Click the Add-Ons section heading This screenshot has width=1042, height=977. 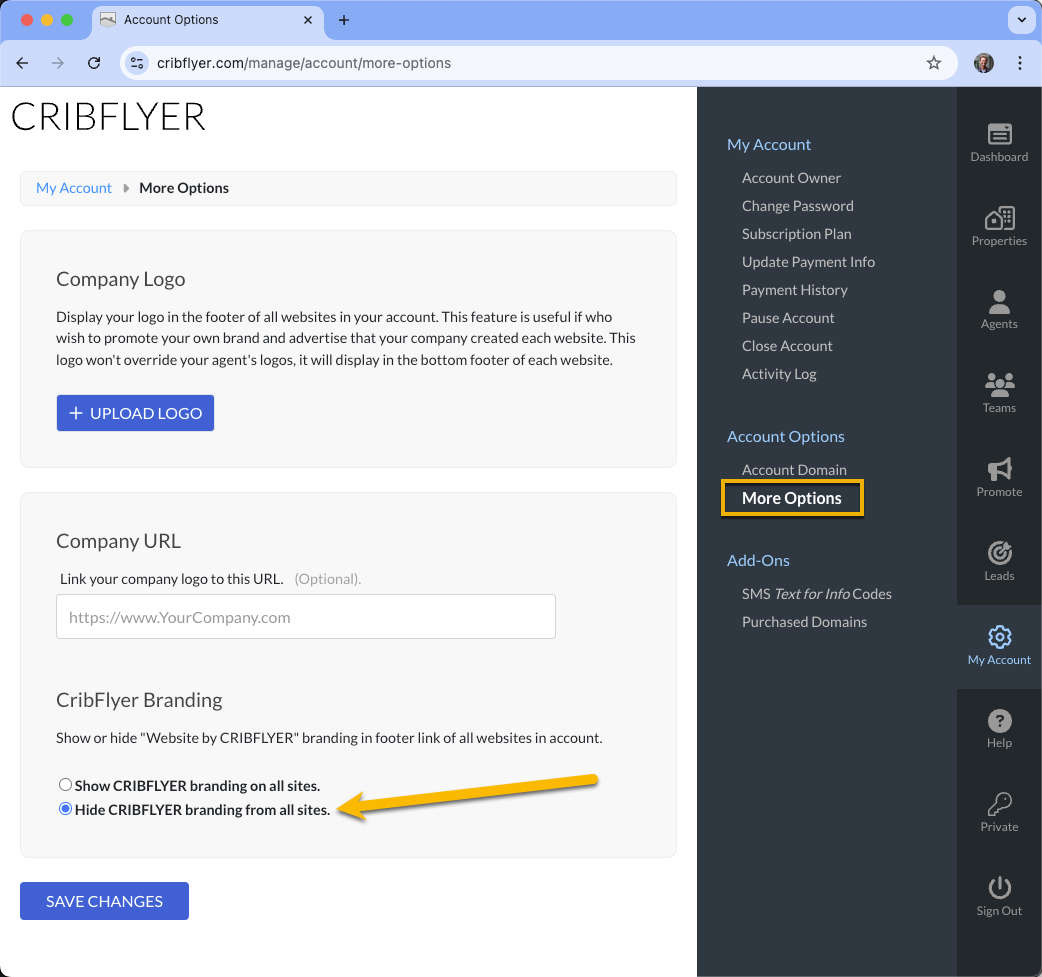click(x=758, y=560)
